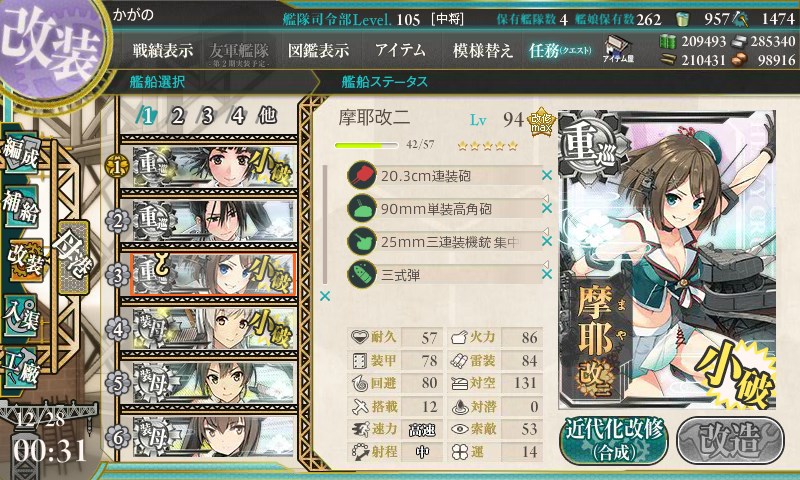Open the 任務(クエスト) menu
800x480 pixels.
tap(560, 50)
